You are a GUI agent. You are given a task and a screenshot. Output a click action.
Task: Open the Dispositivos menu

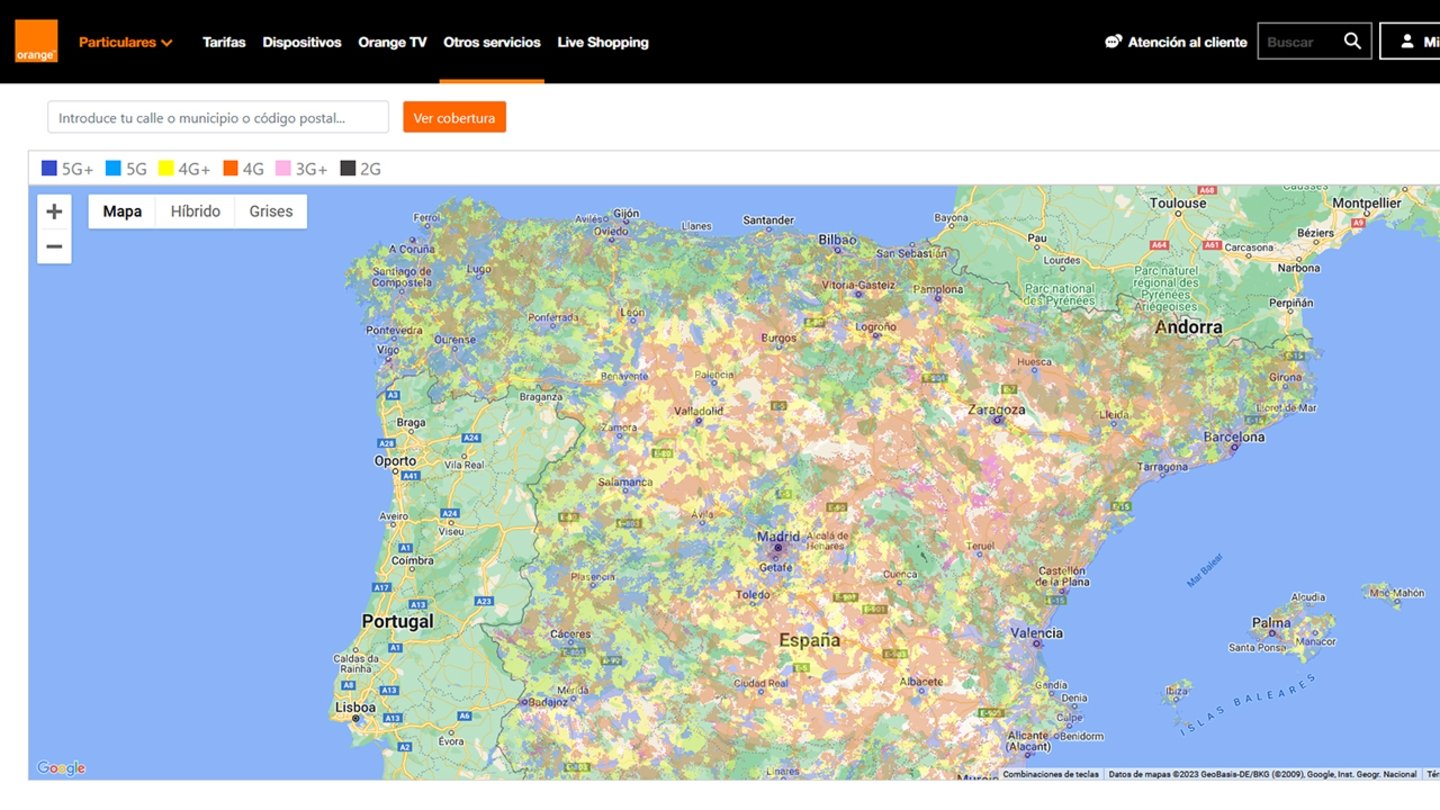coord(302,42)
